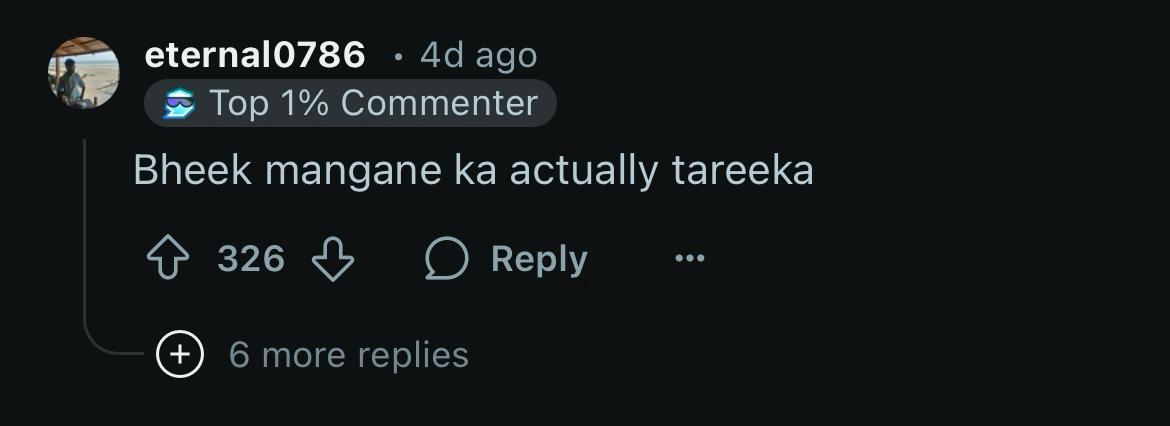Click the 326 vote count
Viewport: 1170px width, 426px height.
[251, 259]
